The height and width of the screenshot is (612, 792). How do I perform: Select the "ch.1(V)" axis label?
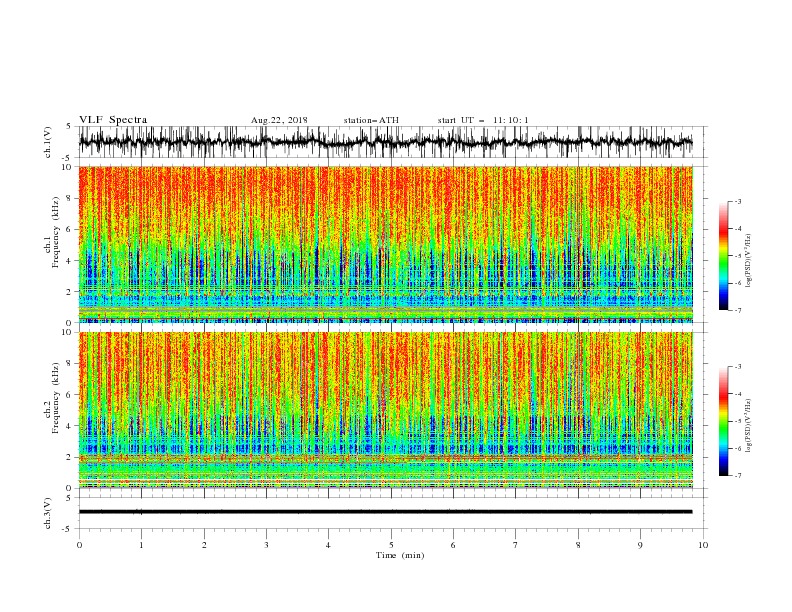tap(48, 142)
